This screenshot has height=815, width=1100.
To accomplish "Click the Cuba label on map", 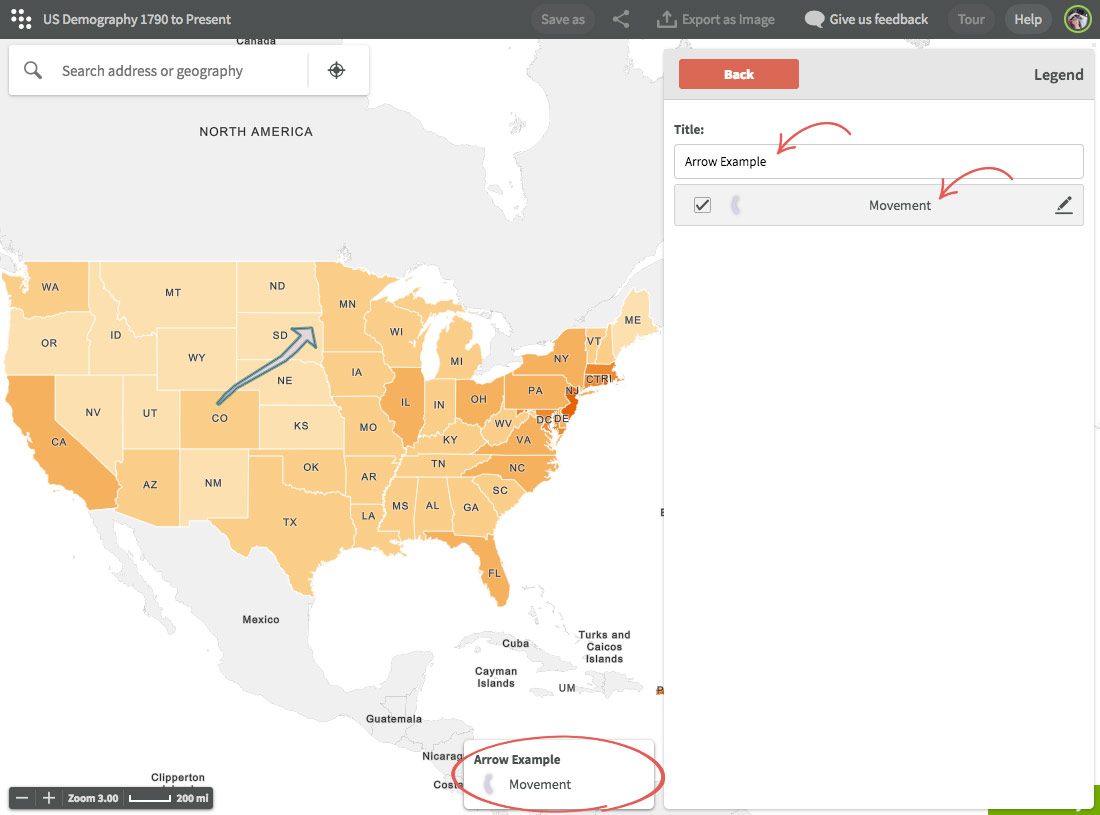I will [516, 643].
